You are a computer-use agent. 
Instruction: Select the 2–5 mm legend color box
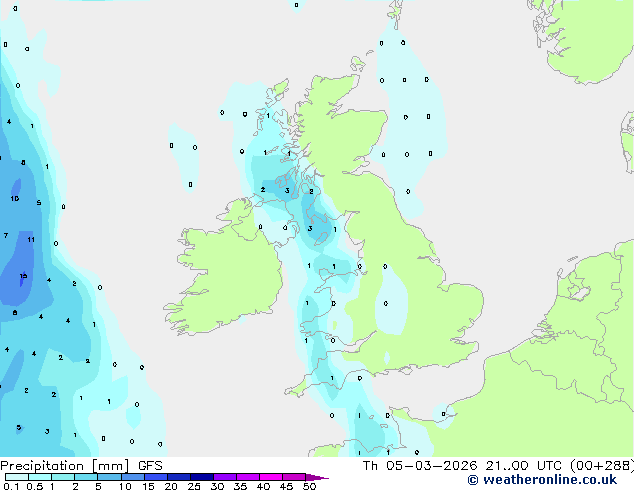point(86,477)
